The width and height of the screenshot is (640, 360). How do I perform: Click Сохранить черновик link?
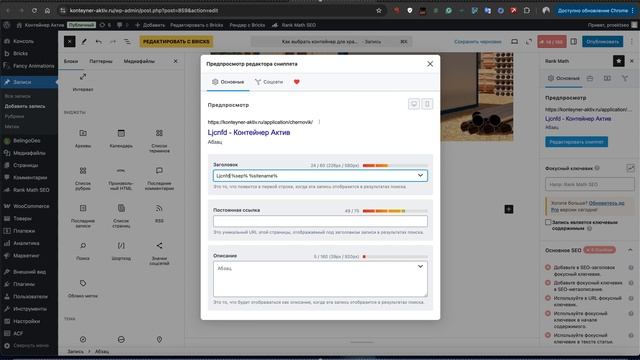pos(478,42)
